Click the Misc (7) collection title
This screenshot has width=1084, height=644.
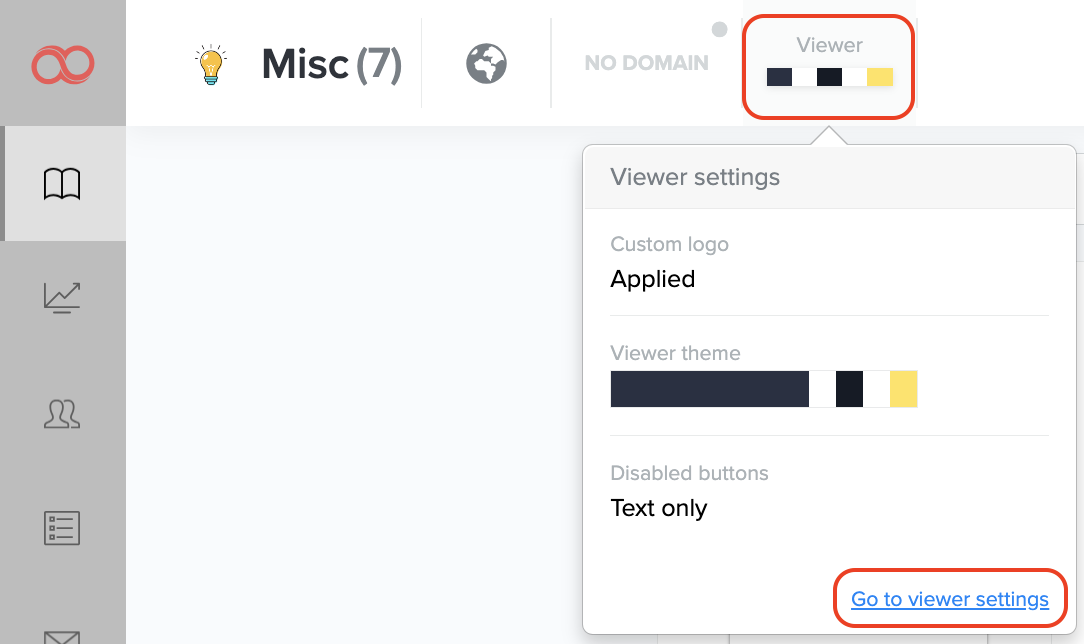pyautogui.click(x=331, y=64)
